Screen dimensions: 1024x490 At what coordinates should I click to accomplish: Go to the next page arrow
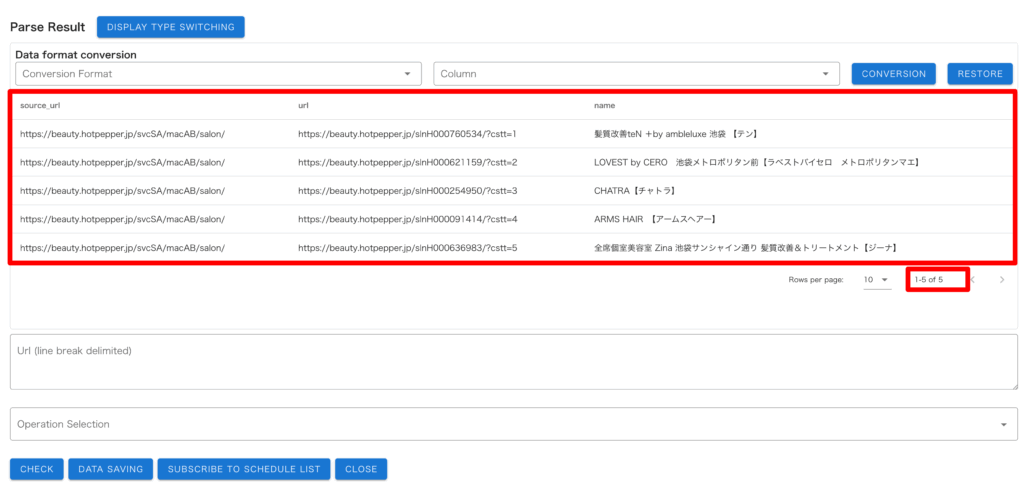(x=1001, y=280)
